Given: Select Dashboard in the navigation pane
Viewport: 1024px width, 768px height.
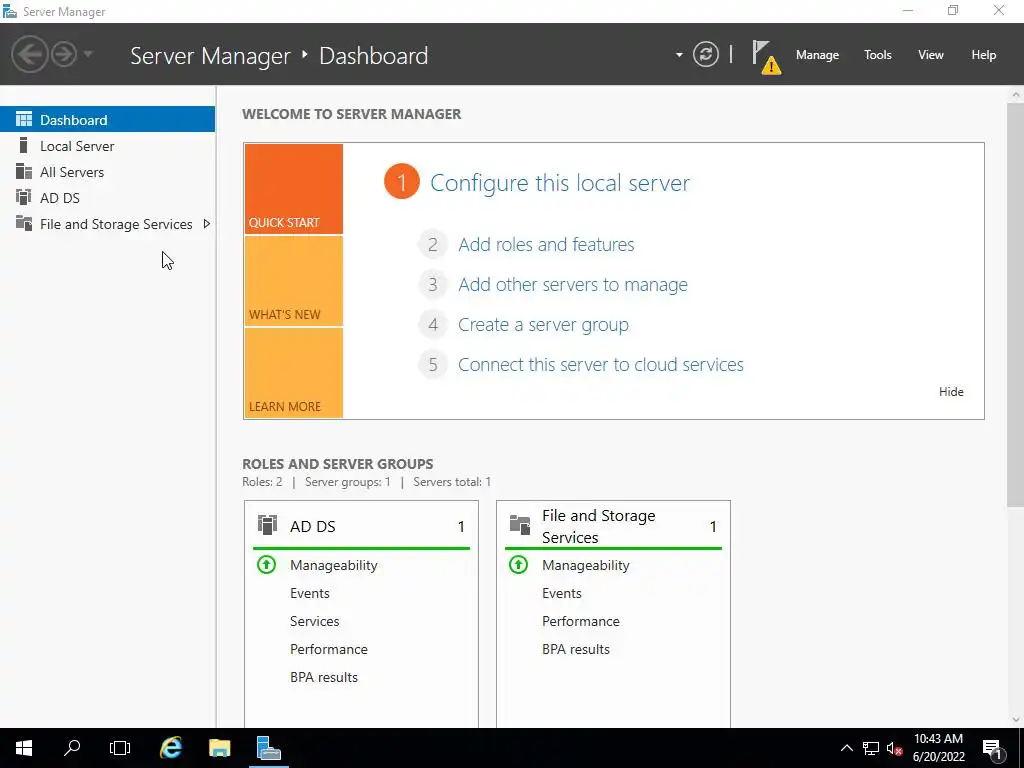Looking at the screenshot, I should [x=107, y=120].
